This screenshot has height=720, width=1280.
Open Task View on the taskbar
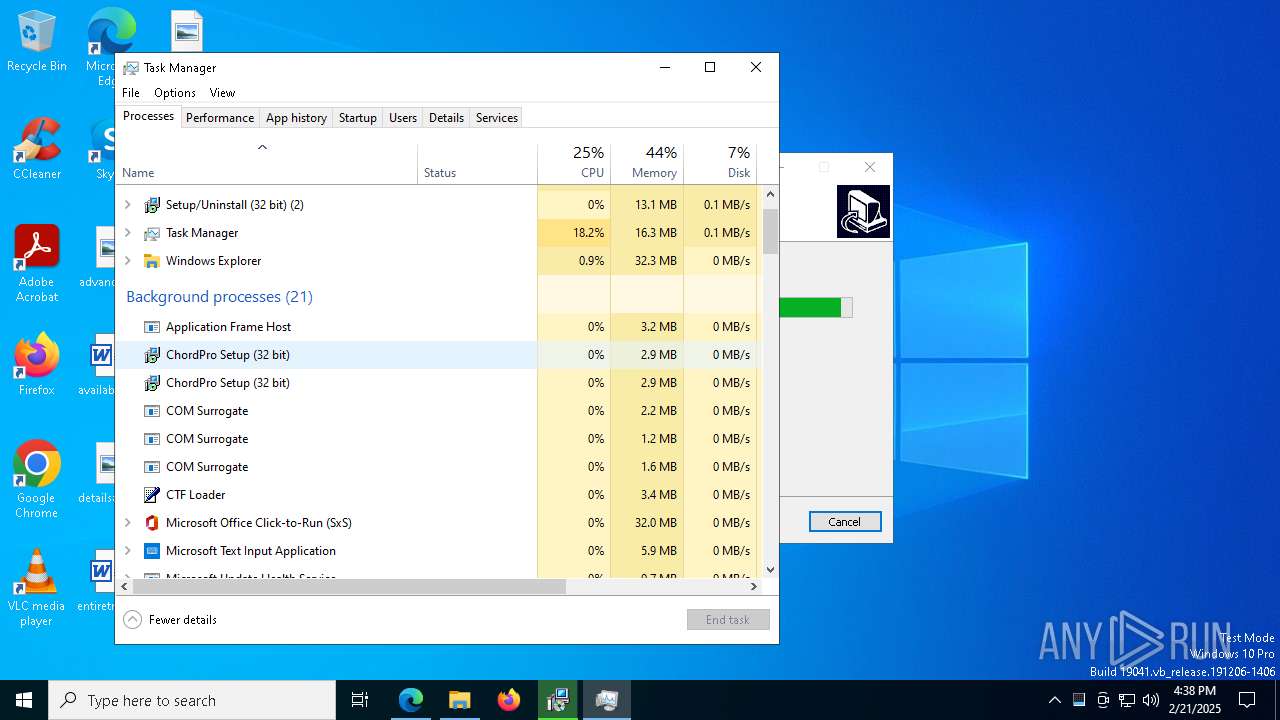(360, 700)
